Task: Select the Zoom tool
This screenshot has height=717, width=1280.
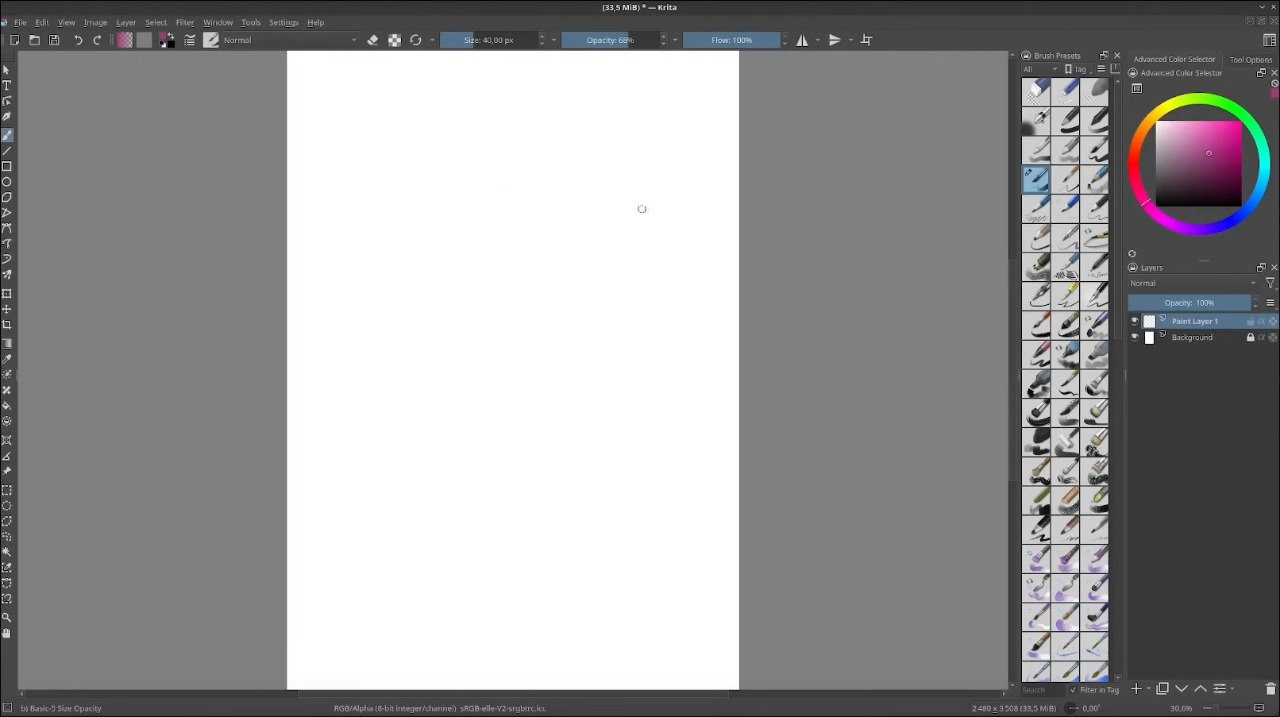Action: pyautogui.click(x=7, y=617)
